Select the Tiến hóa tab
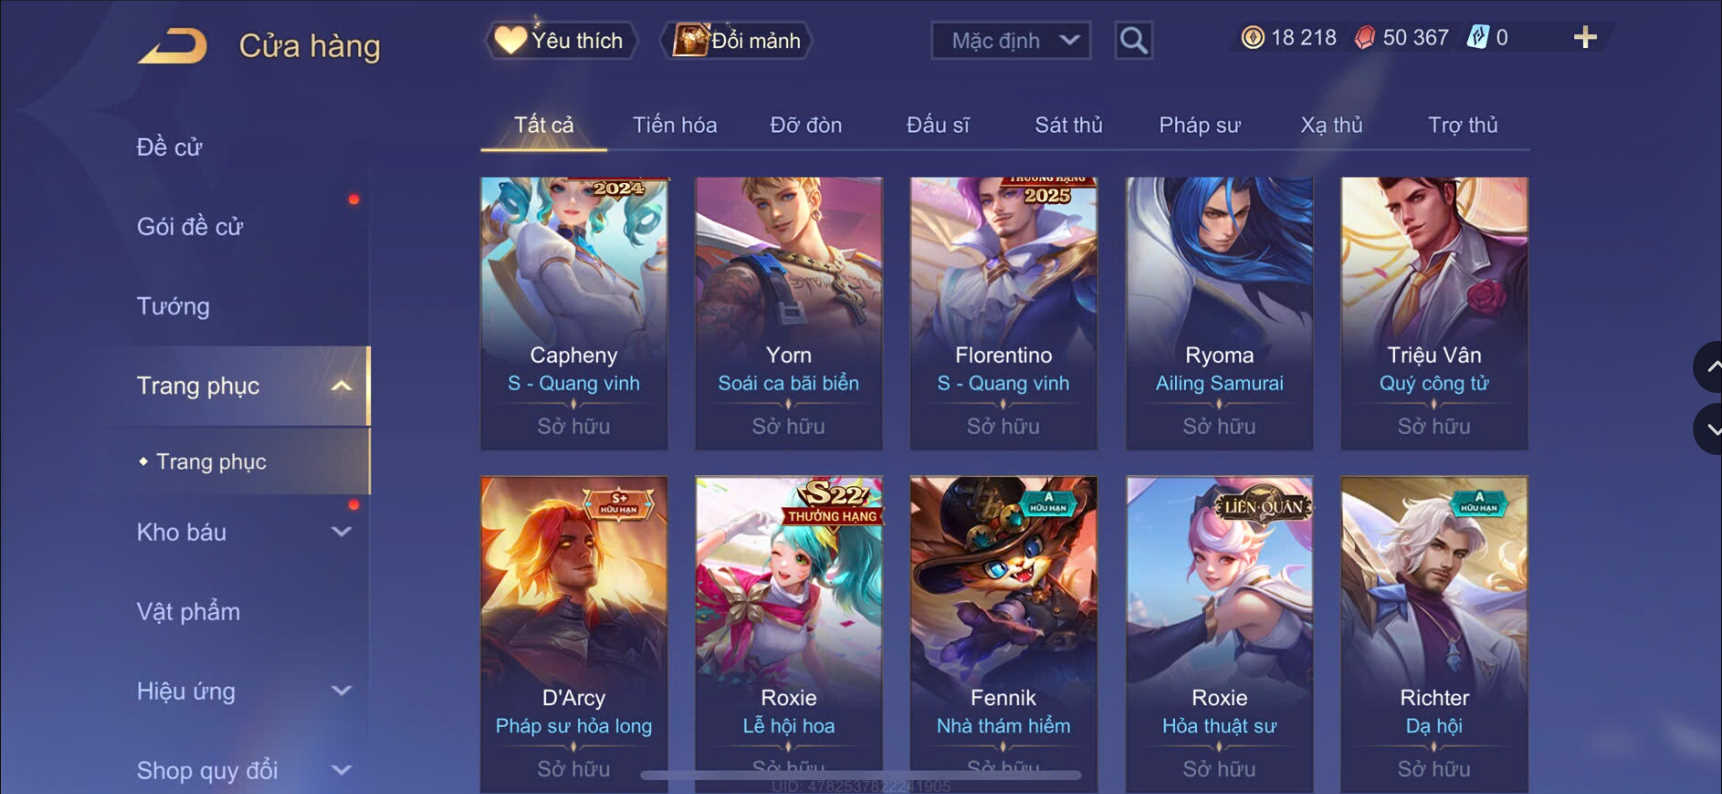 click(x=675, y=125)
